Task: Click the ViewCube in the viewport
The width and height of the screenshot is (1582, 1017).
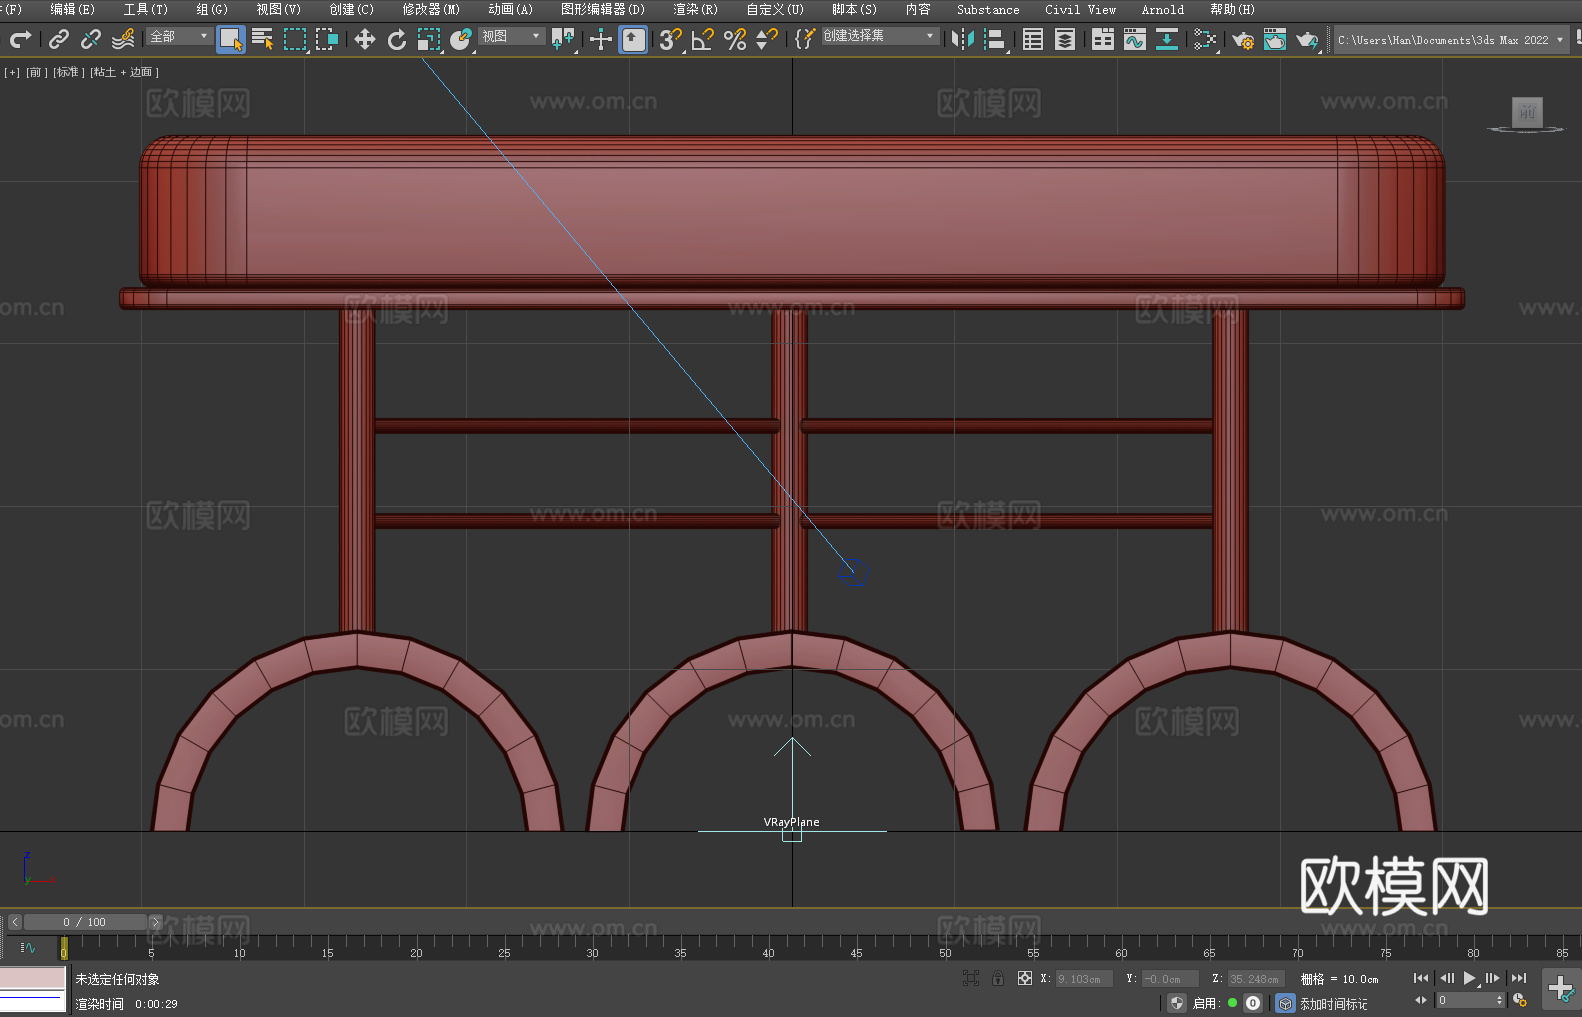Action: click(1526, 114)
